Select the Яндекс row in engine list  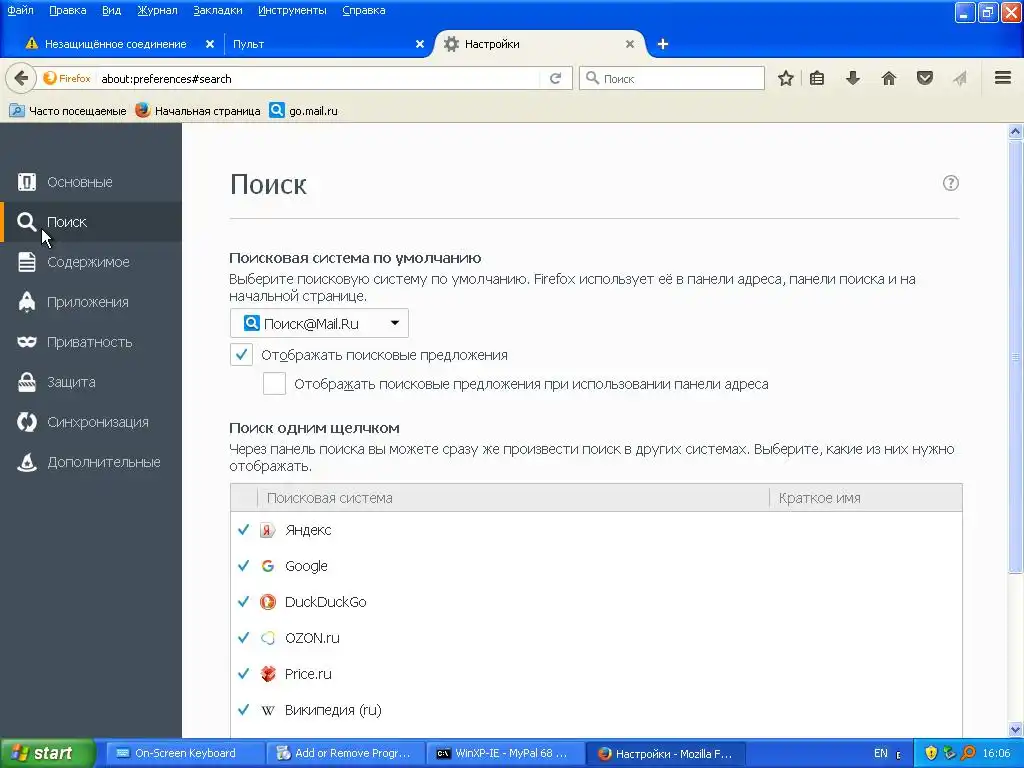click(596, 530)
